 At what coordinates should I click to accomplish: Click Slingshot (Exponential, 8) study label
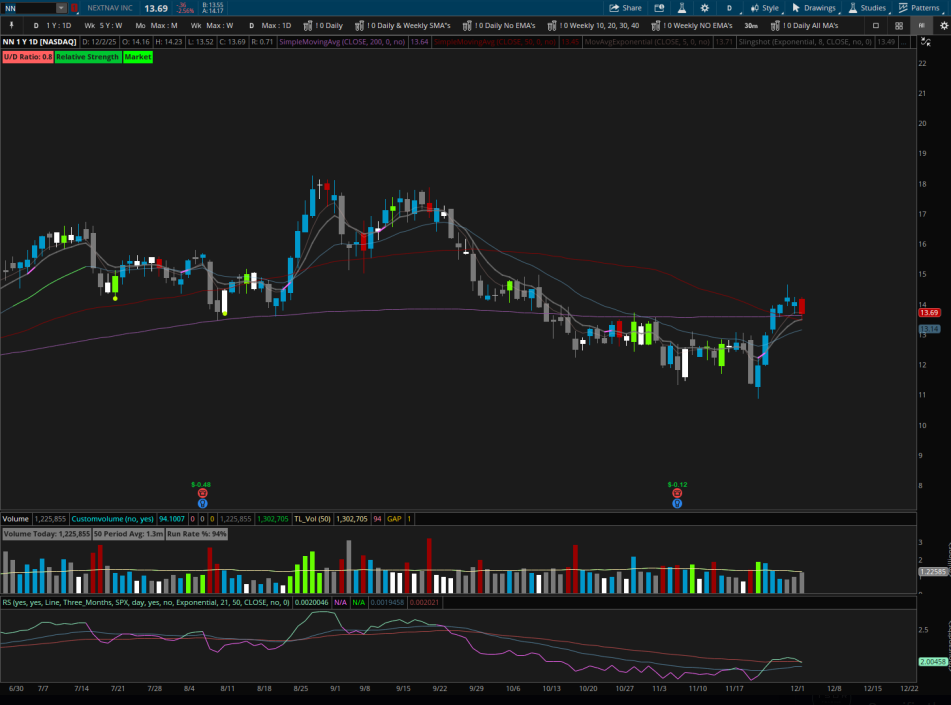pos(805,42)
